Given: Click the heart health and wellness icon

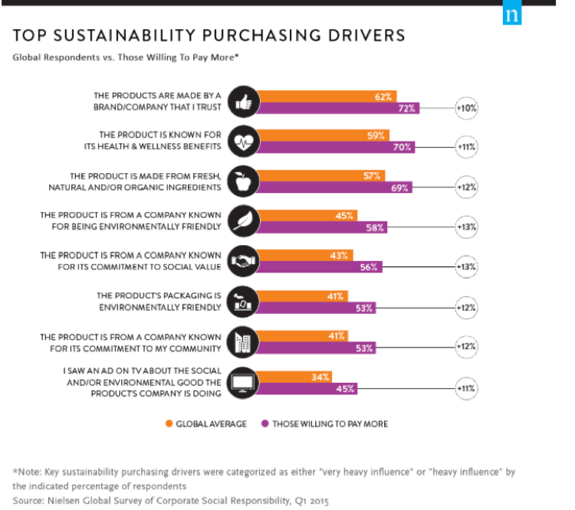Looking at the screenshot, I should click(243, 141).
